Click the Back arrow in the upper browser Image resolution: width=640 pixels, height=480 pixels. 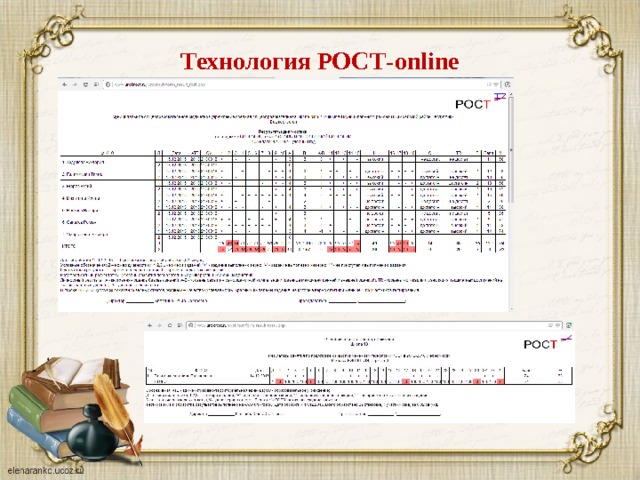64,84
